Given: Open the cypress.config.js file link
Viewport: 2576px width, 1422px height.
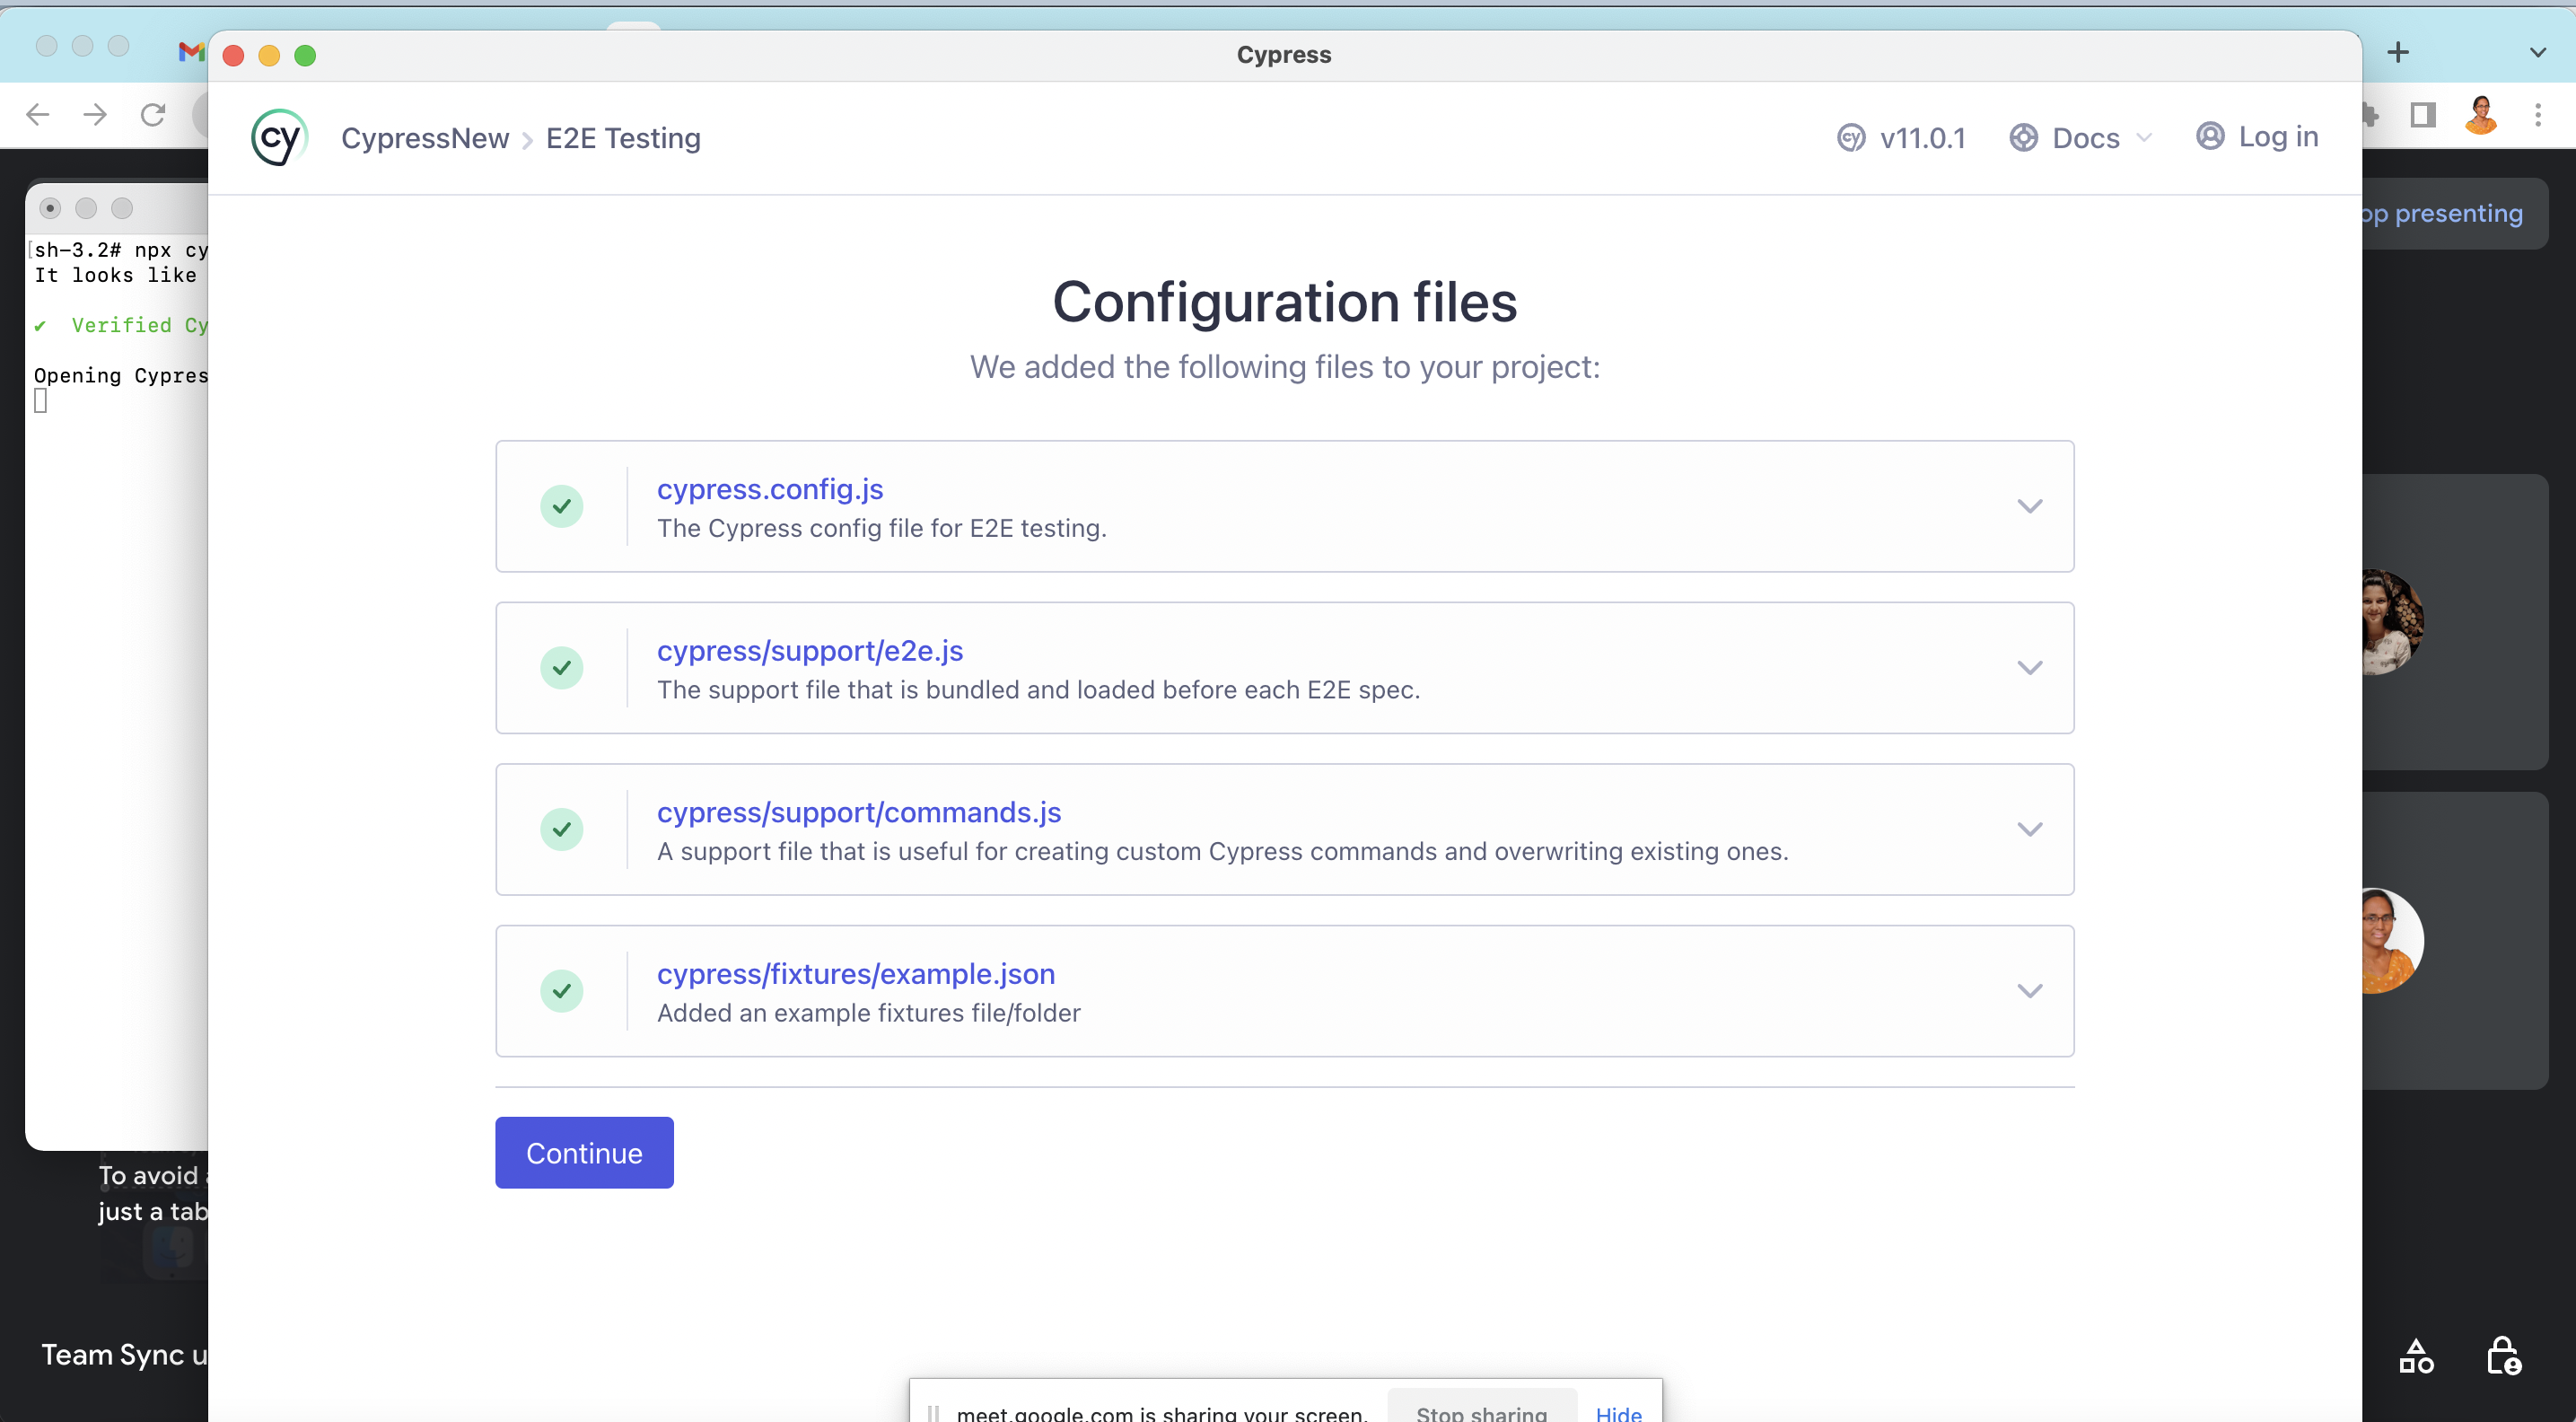Looking at the screenshot, I should (770, 489).
